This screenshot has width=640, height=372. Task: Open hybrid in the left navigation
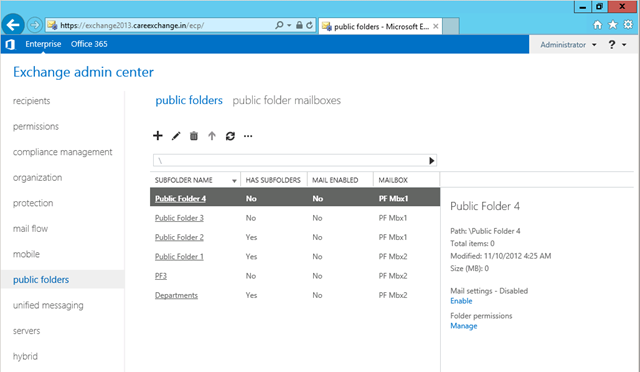[25, 356]
